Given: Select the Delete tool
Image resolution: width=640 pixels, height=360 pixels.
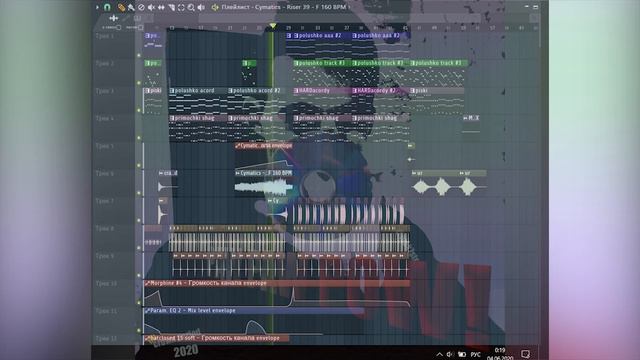Looking at the screenshot, I should point(141,7).
